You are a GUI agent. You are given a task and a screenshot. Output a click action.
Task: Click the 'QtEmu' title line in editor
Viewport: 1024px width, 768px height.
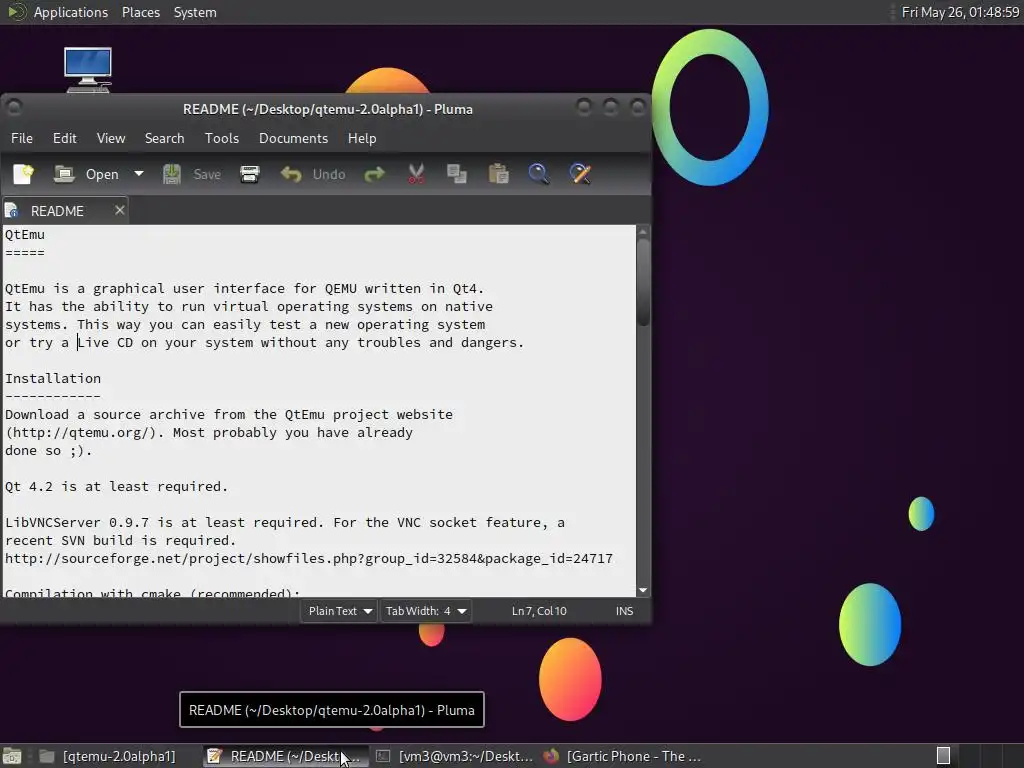click(25, 234)
